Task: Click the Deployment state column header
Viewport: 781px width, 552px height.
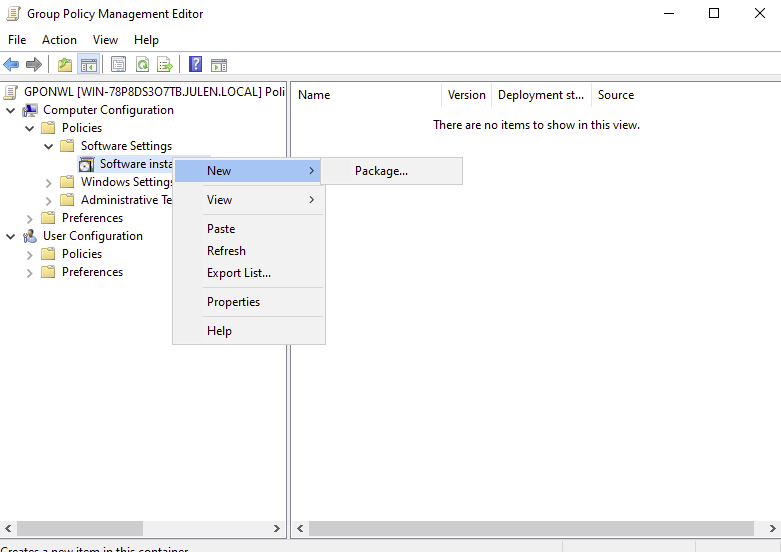Action: [540, 95]
